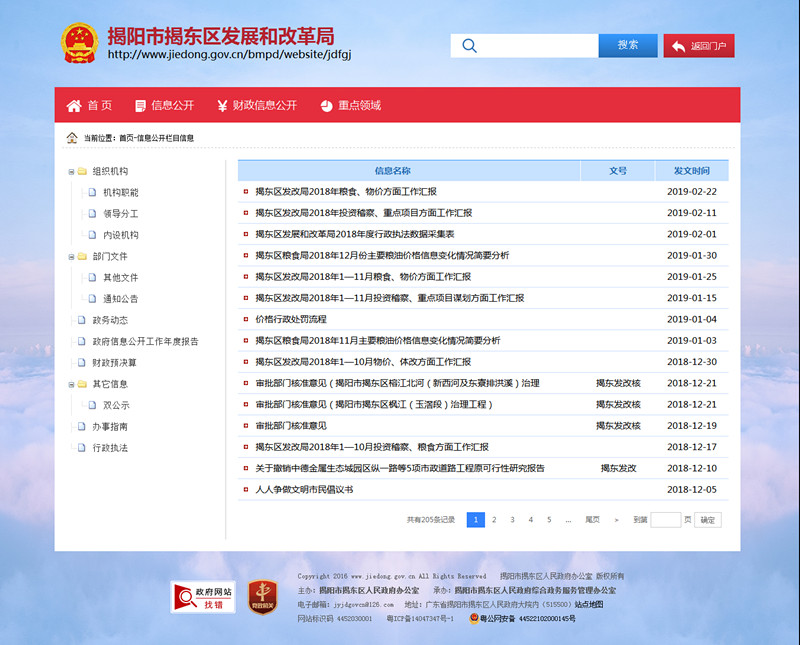Click the 政府网站找错 badge

coord(203,597)
